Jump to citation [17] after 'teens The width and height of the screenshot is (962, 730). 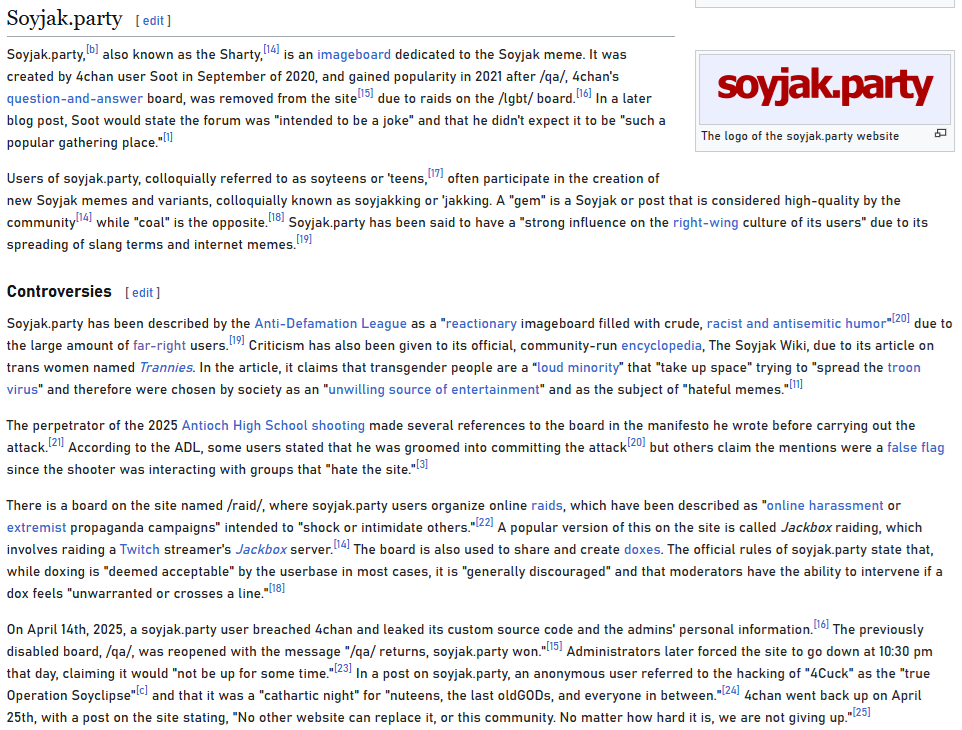click(435, 174)
